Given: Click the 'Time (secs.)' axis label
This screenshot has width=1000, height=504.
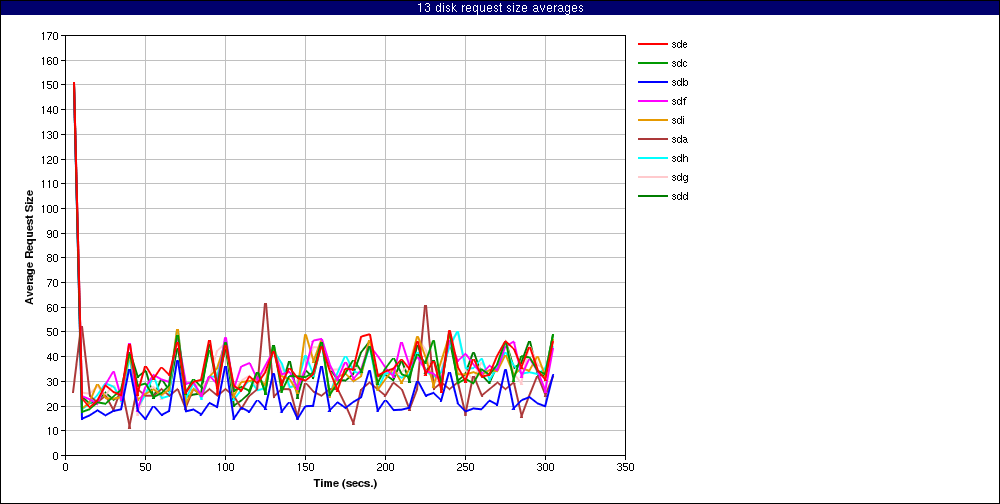Looking at the screenshot, I should [x=346, y=483].
